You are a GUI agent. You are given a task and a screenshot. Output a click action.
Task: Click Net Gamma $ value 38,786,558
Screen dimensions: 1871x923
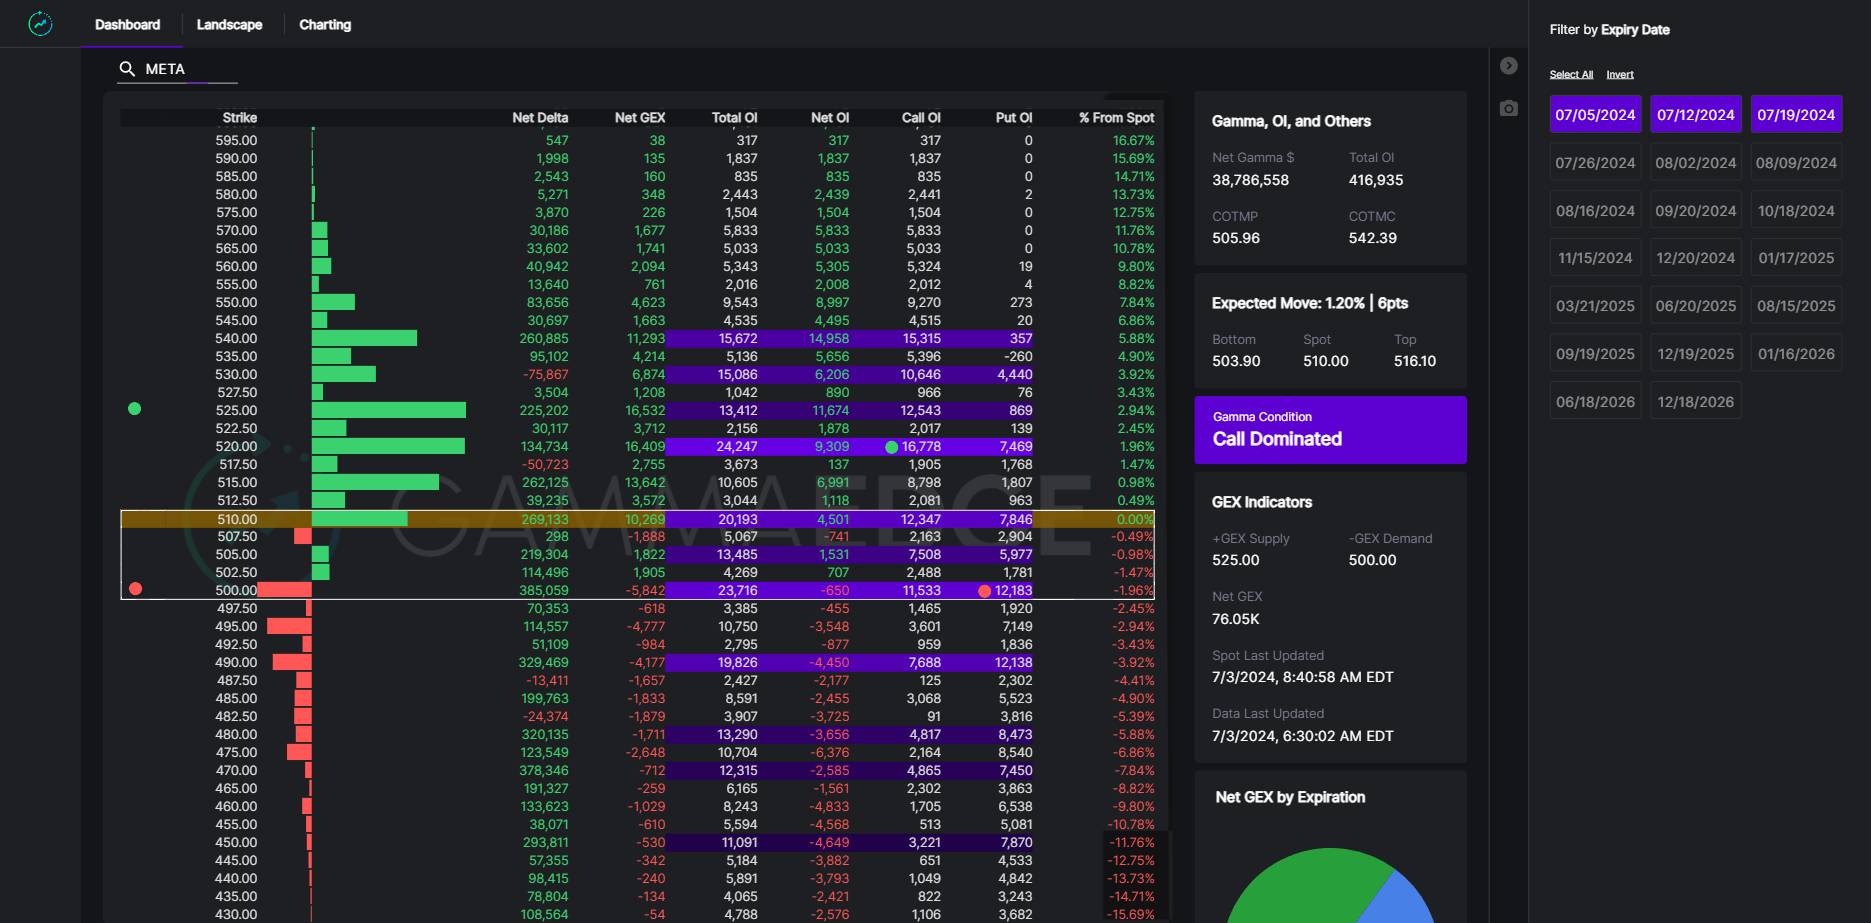tap(1250, 180)
